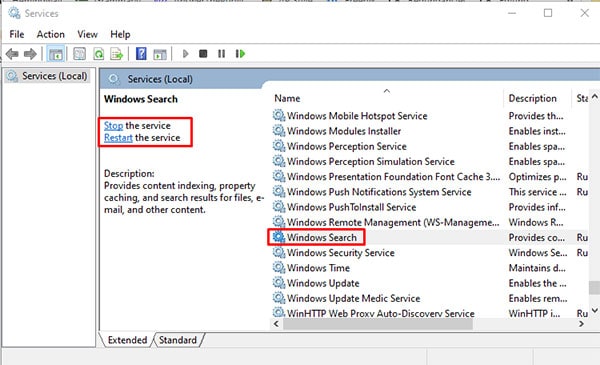Viewport: 600px width, 365px height.
Task: Click gear icon of Windows Mobile Hotspot Service
Action: (x=279, y=116)
